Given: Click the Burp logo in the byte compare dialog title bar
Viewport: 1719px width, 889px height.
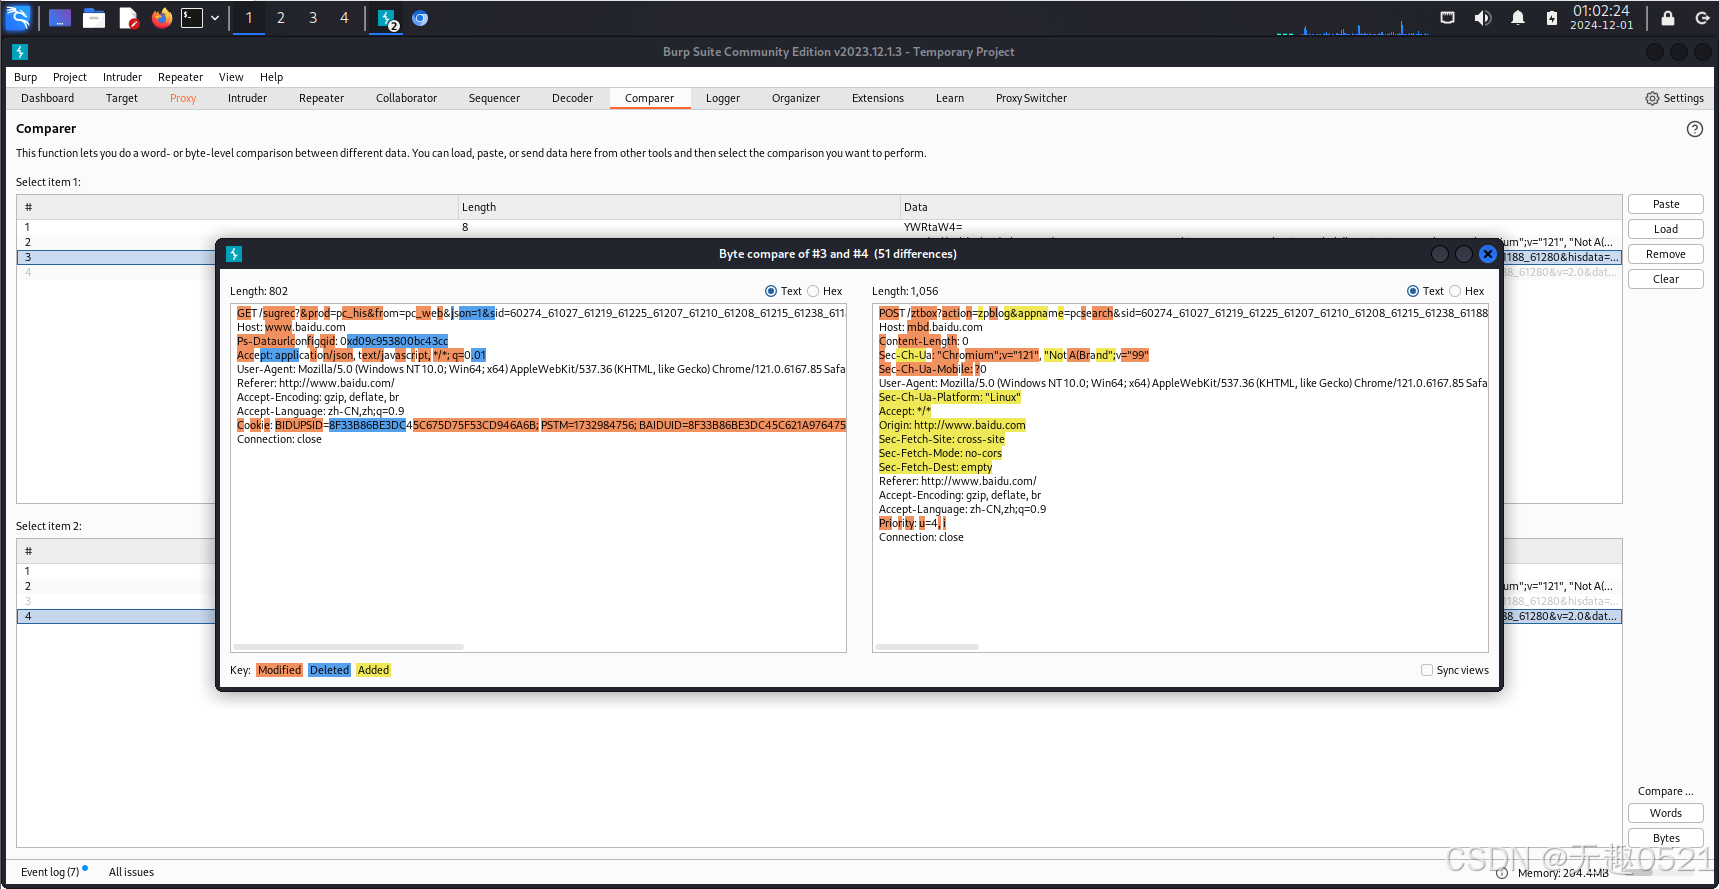Looking at the screenshot, I should click(234, 254).
